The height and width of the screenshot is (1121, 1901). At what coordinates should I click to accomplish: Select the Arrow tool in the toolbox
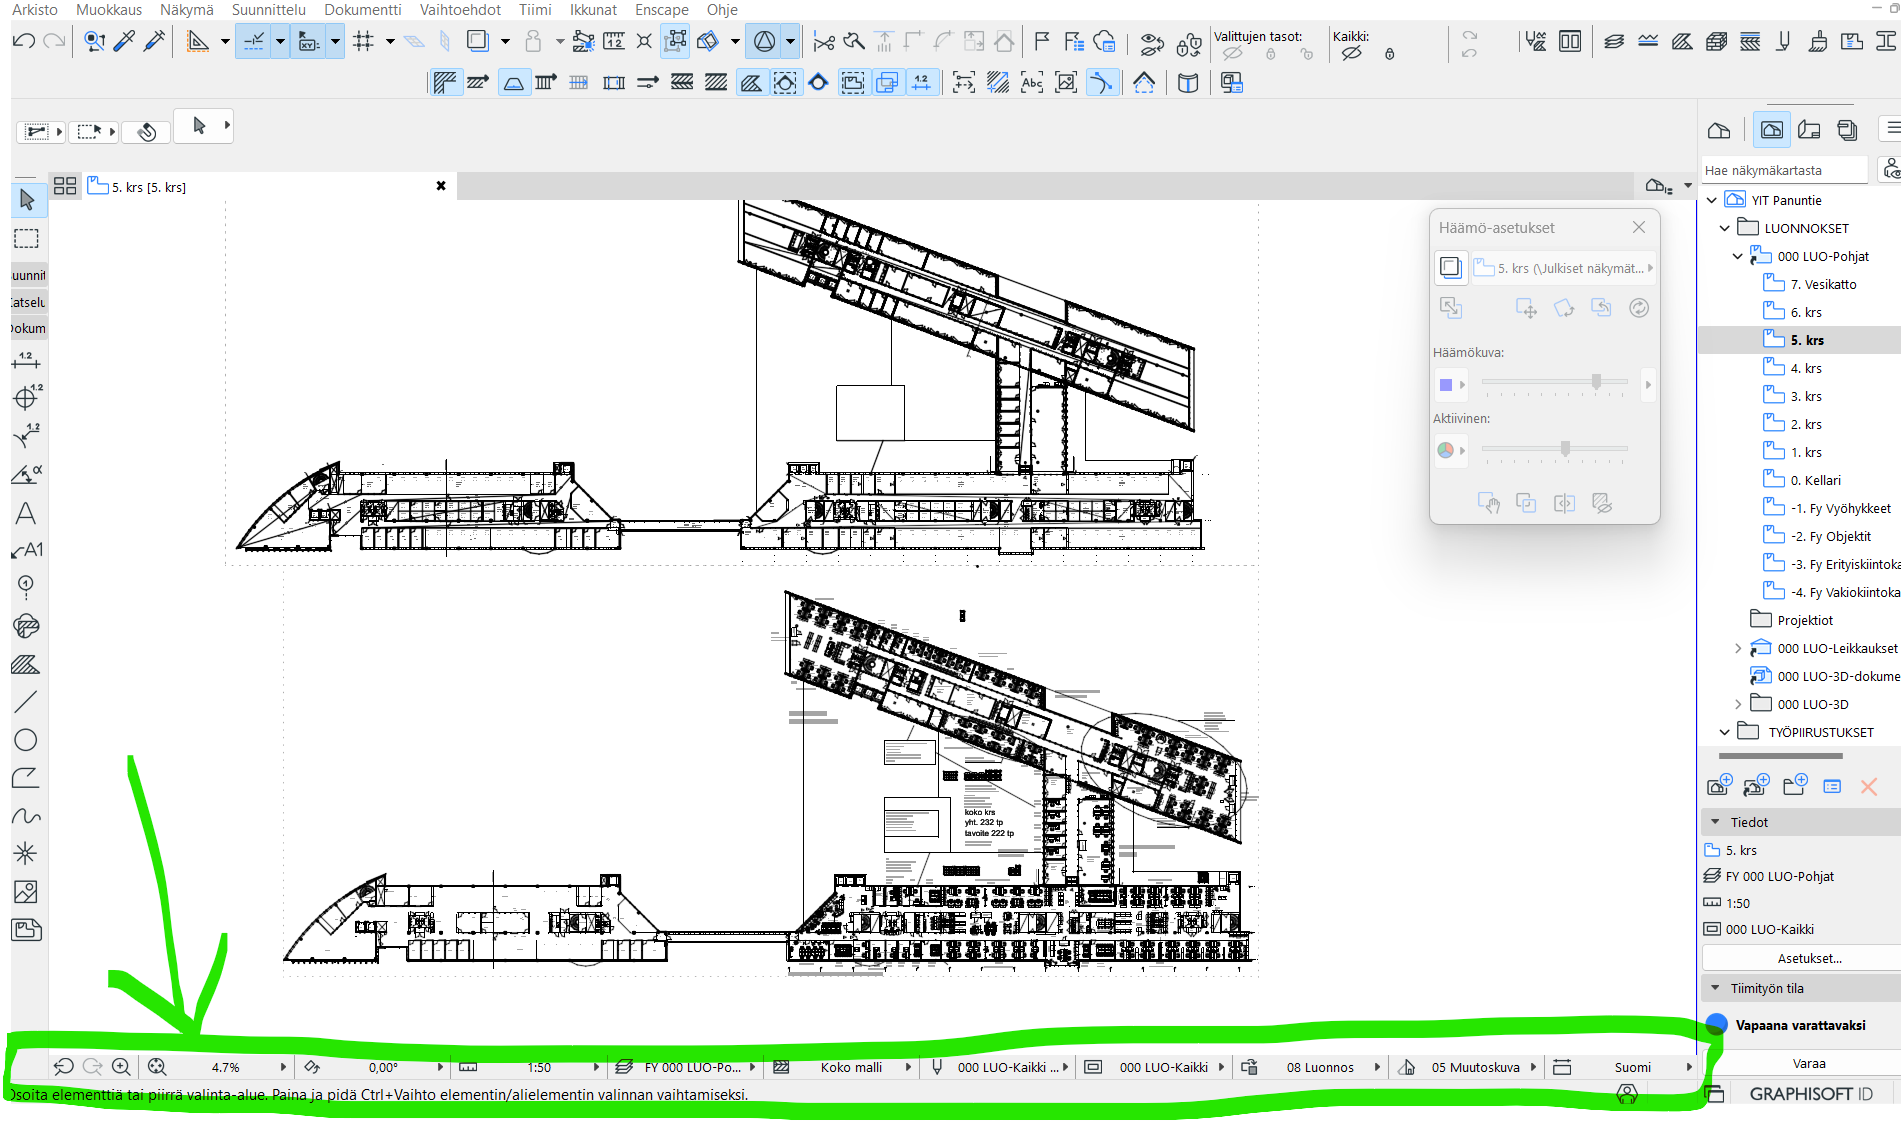pos(27,200)
